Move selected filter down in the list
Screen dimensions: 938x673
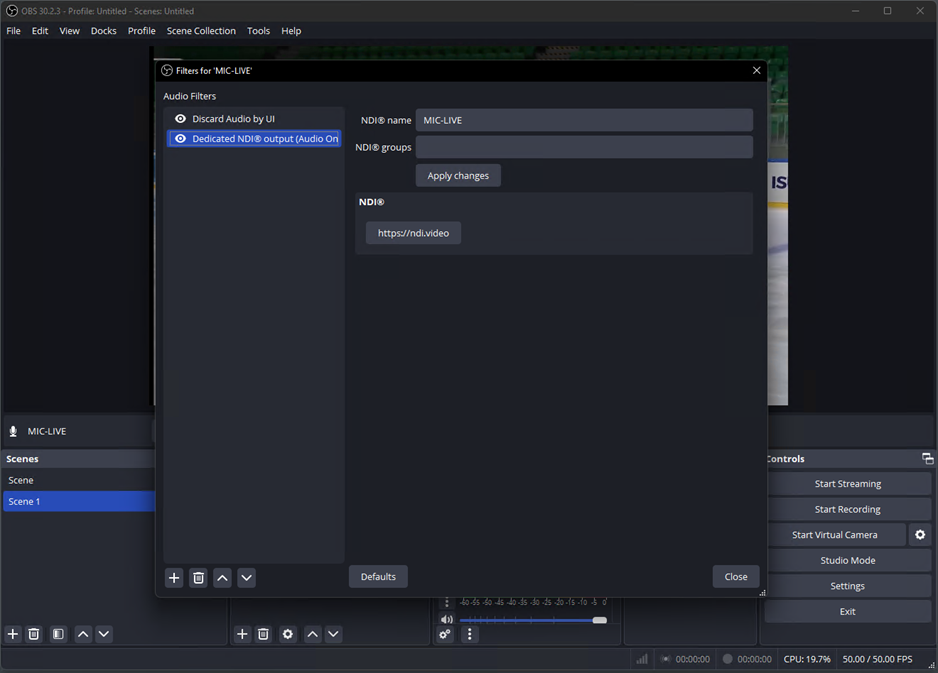click(x=247, y=578)
